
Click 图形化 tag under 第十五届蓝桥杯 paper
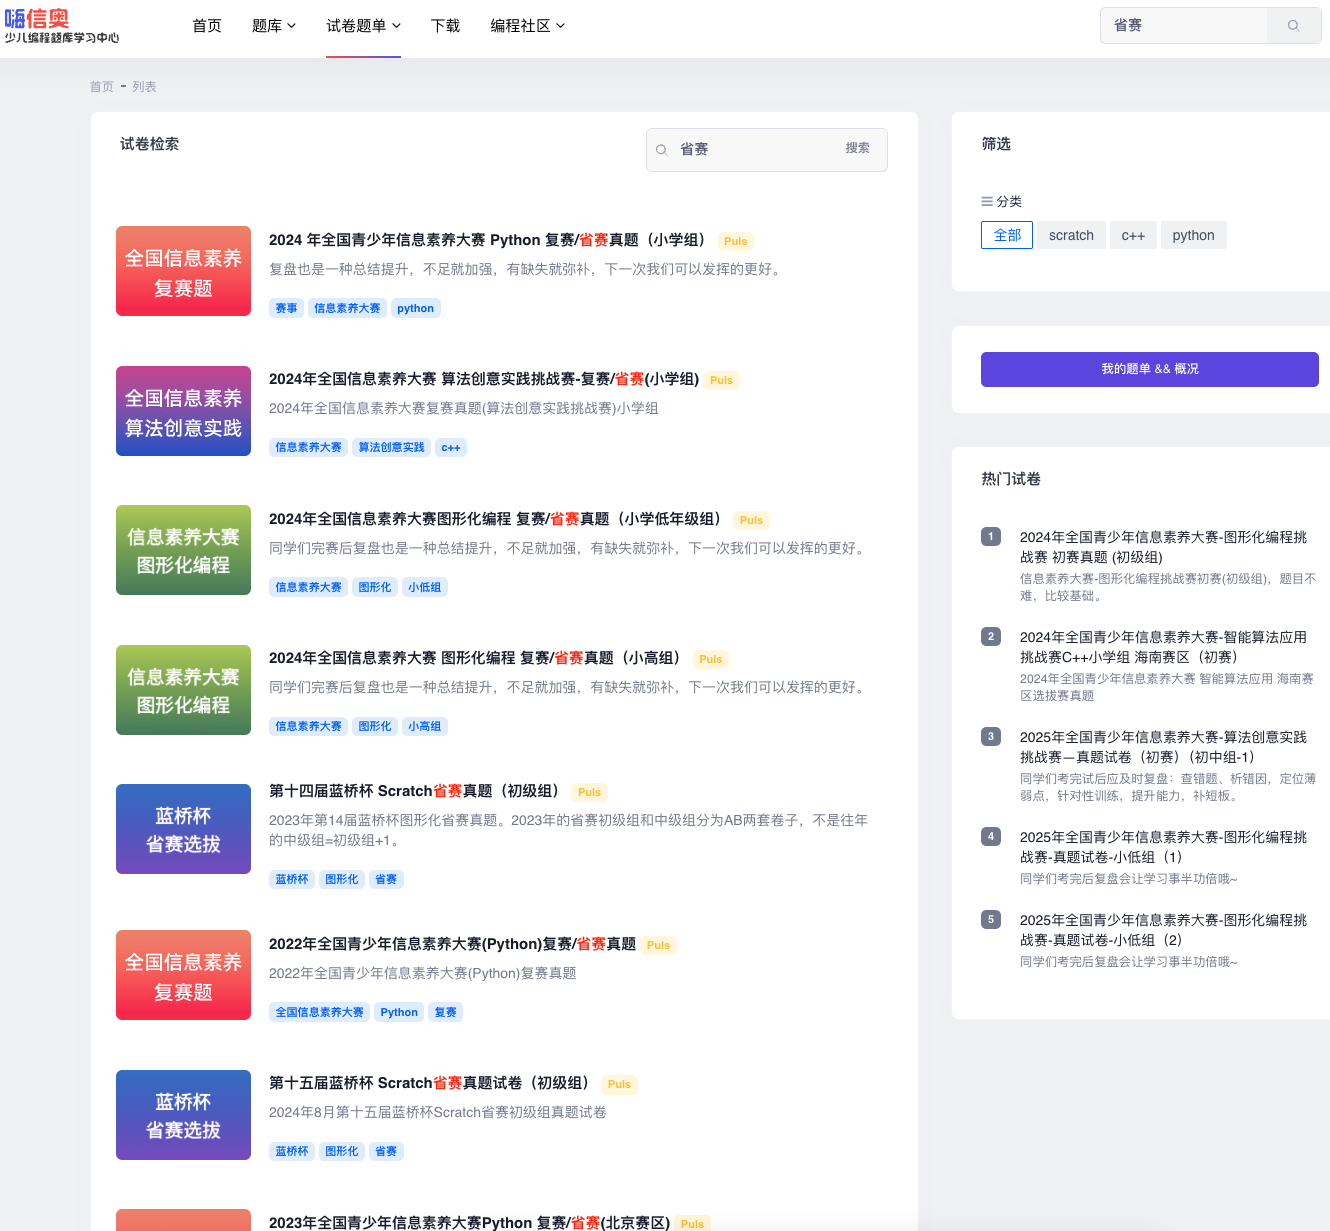point(341,1151)
